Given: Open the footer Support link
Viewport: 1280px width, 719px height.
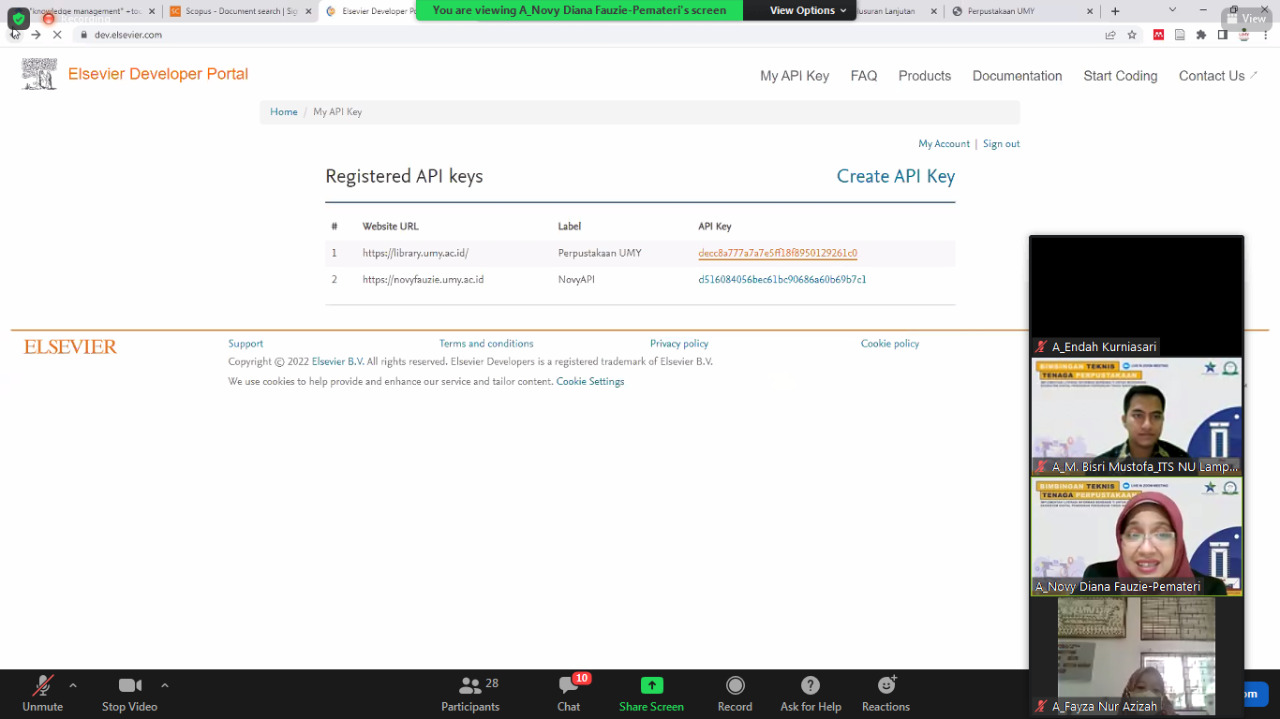Looking at the screenshot, I should [245, 344].
